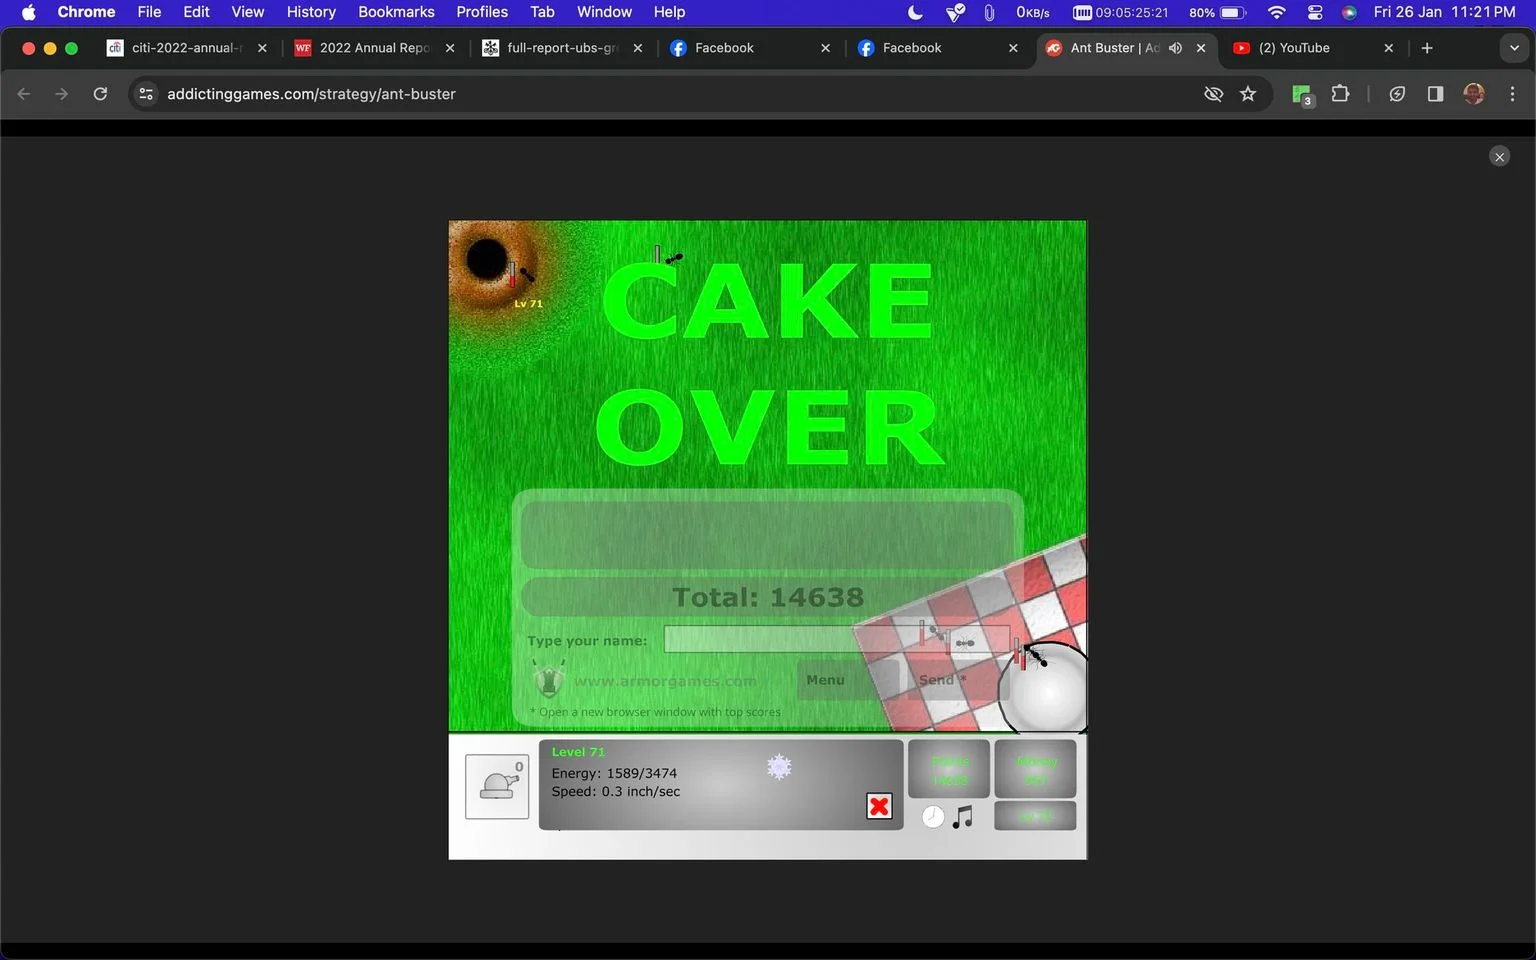Screen dimensions: 1536x960
Task: Mute the Ant Buster tab audio icon
Action: click(1176, 48)
